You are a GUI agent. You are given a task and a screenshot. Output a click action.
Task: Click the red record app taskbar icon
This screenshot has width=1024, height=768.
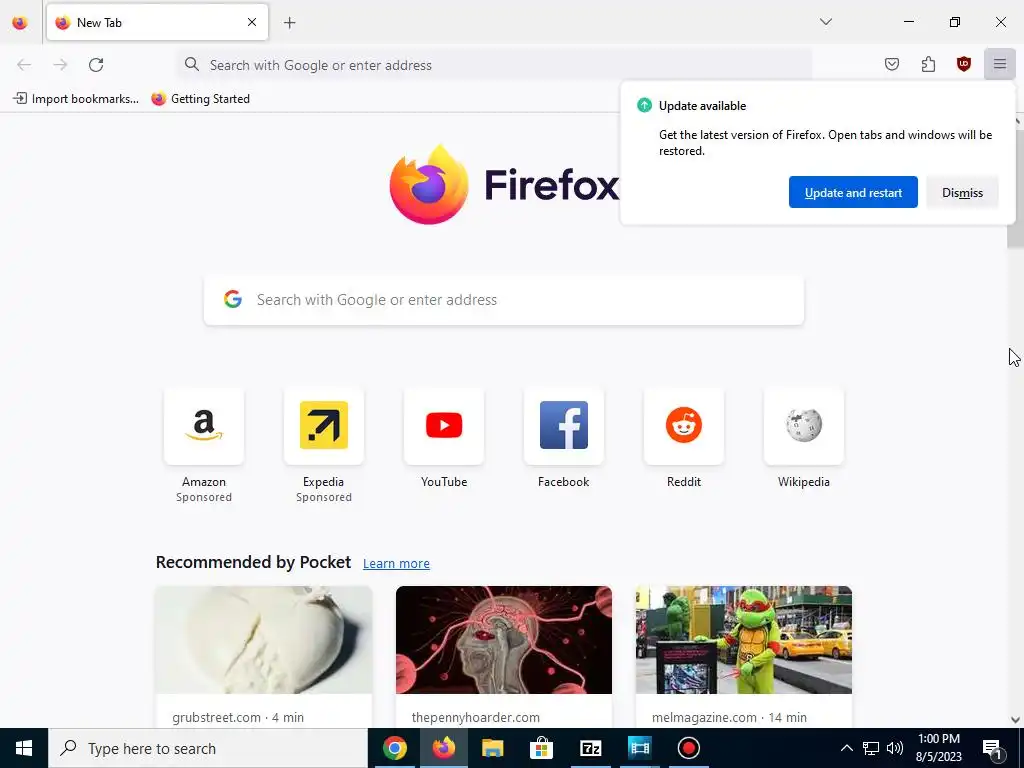(x=688, y=748)
